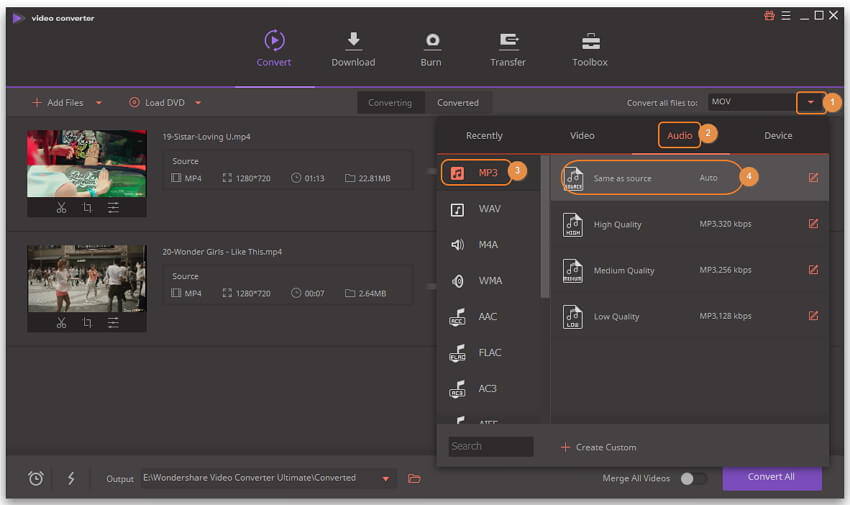The image size is (850, 505).
Task: Click the file name 20-Wonder Girls - Like This.mp4
Action: click(222, 251)
